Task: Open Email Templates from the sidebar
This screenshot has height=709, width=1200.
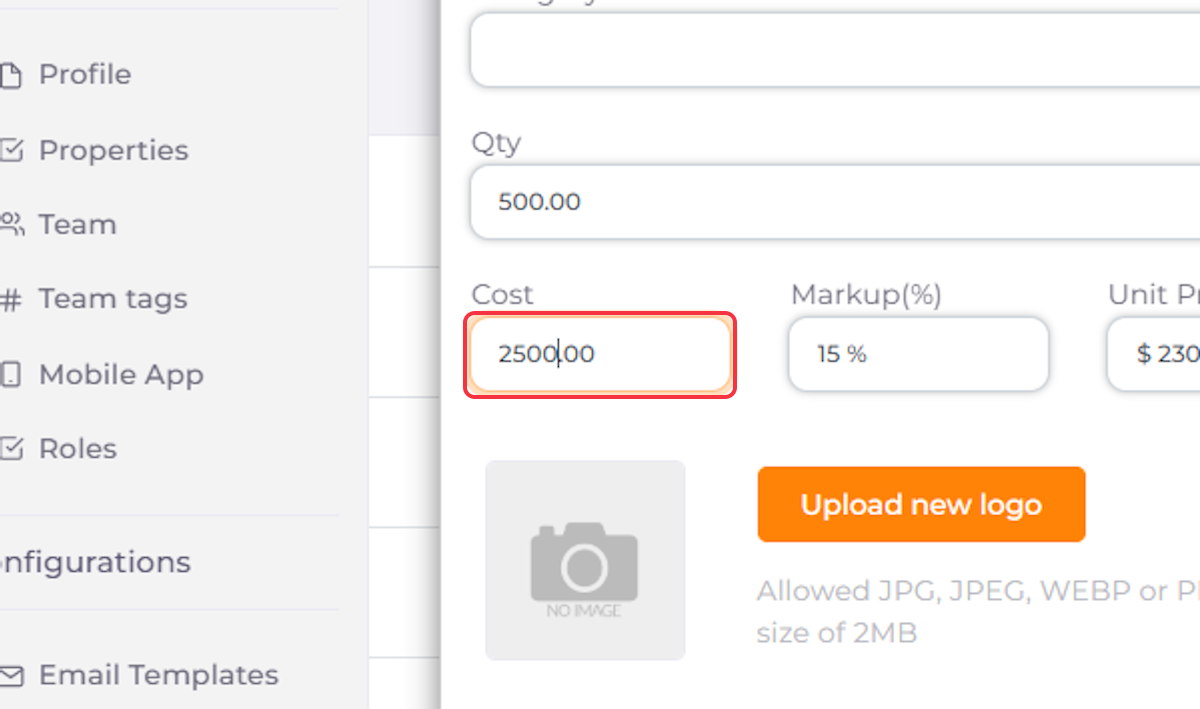Action: coord(158,675)
